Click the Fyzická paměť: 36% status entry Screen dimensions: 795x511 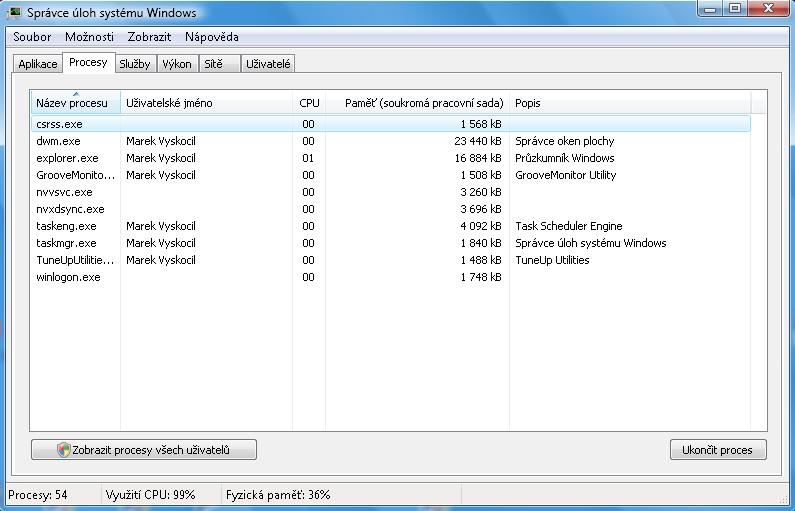coord(278,495)
